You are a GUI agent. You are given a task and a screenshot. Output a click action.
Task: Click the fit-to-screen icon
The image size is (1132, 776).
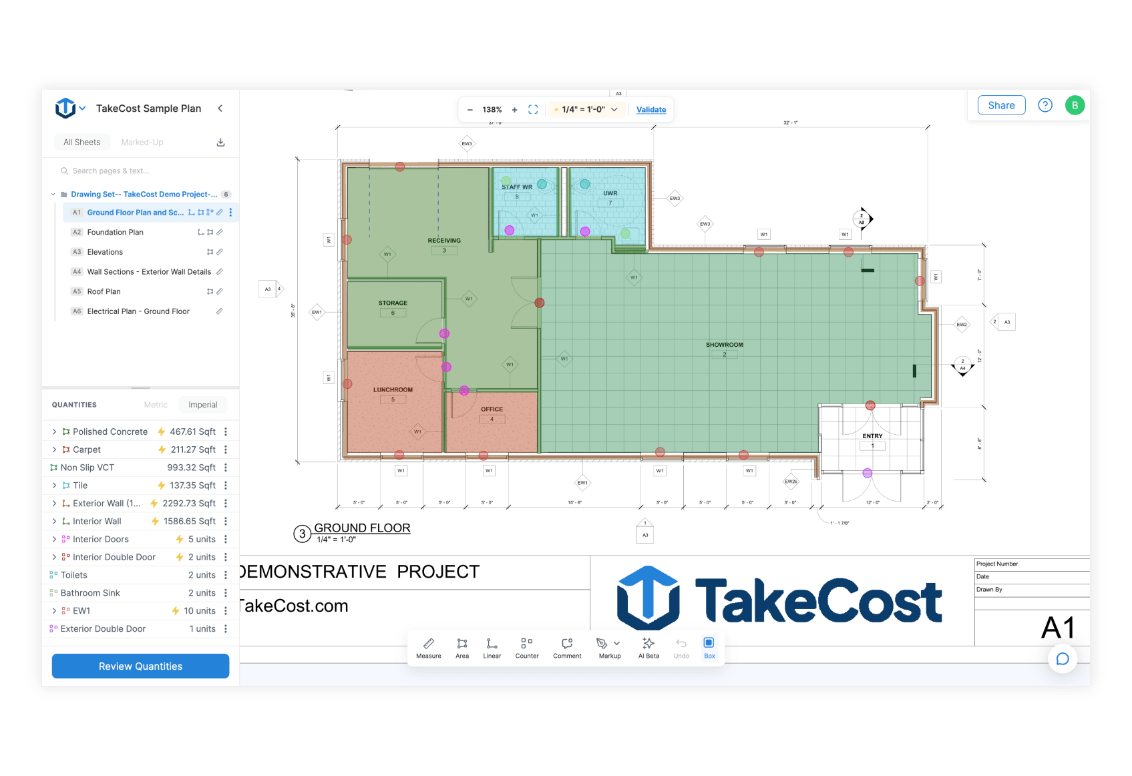[x=533, y=110]
